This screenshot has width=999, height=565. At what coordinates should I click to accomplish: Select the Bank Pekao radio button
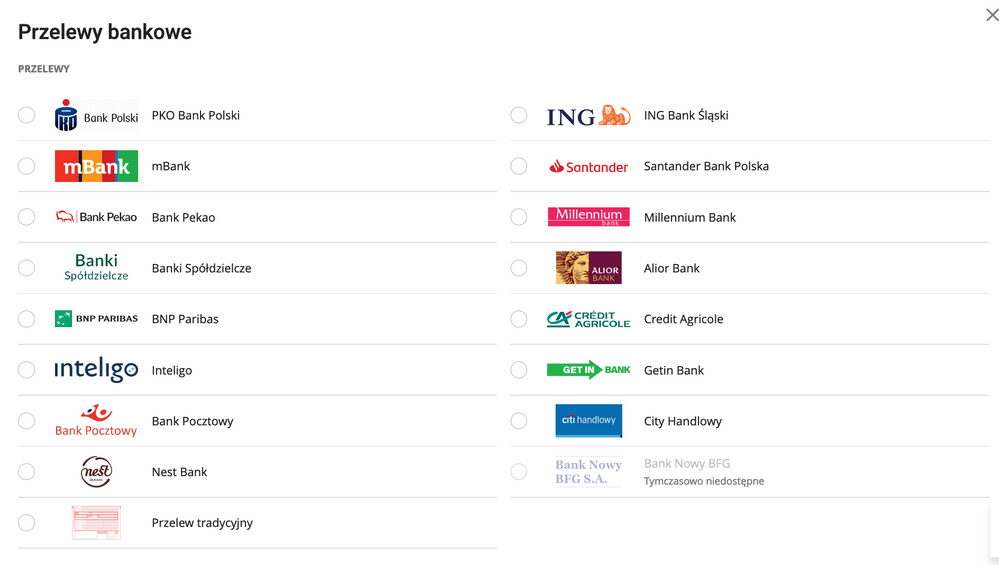coord(27,217)
